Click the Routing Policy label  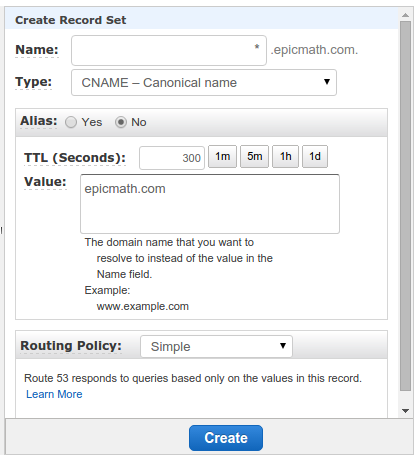click(x=71, y=346)
